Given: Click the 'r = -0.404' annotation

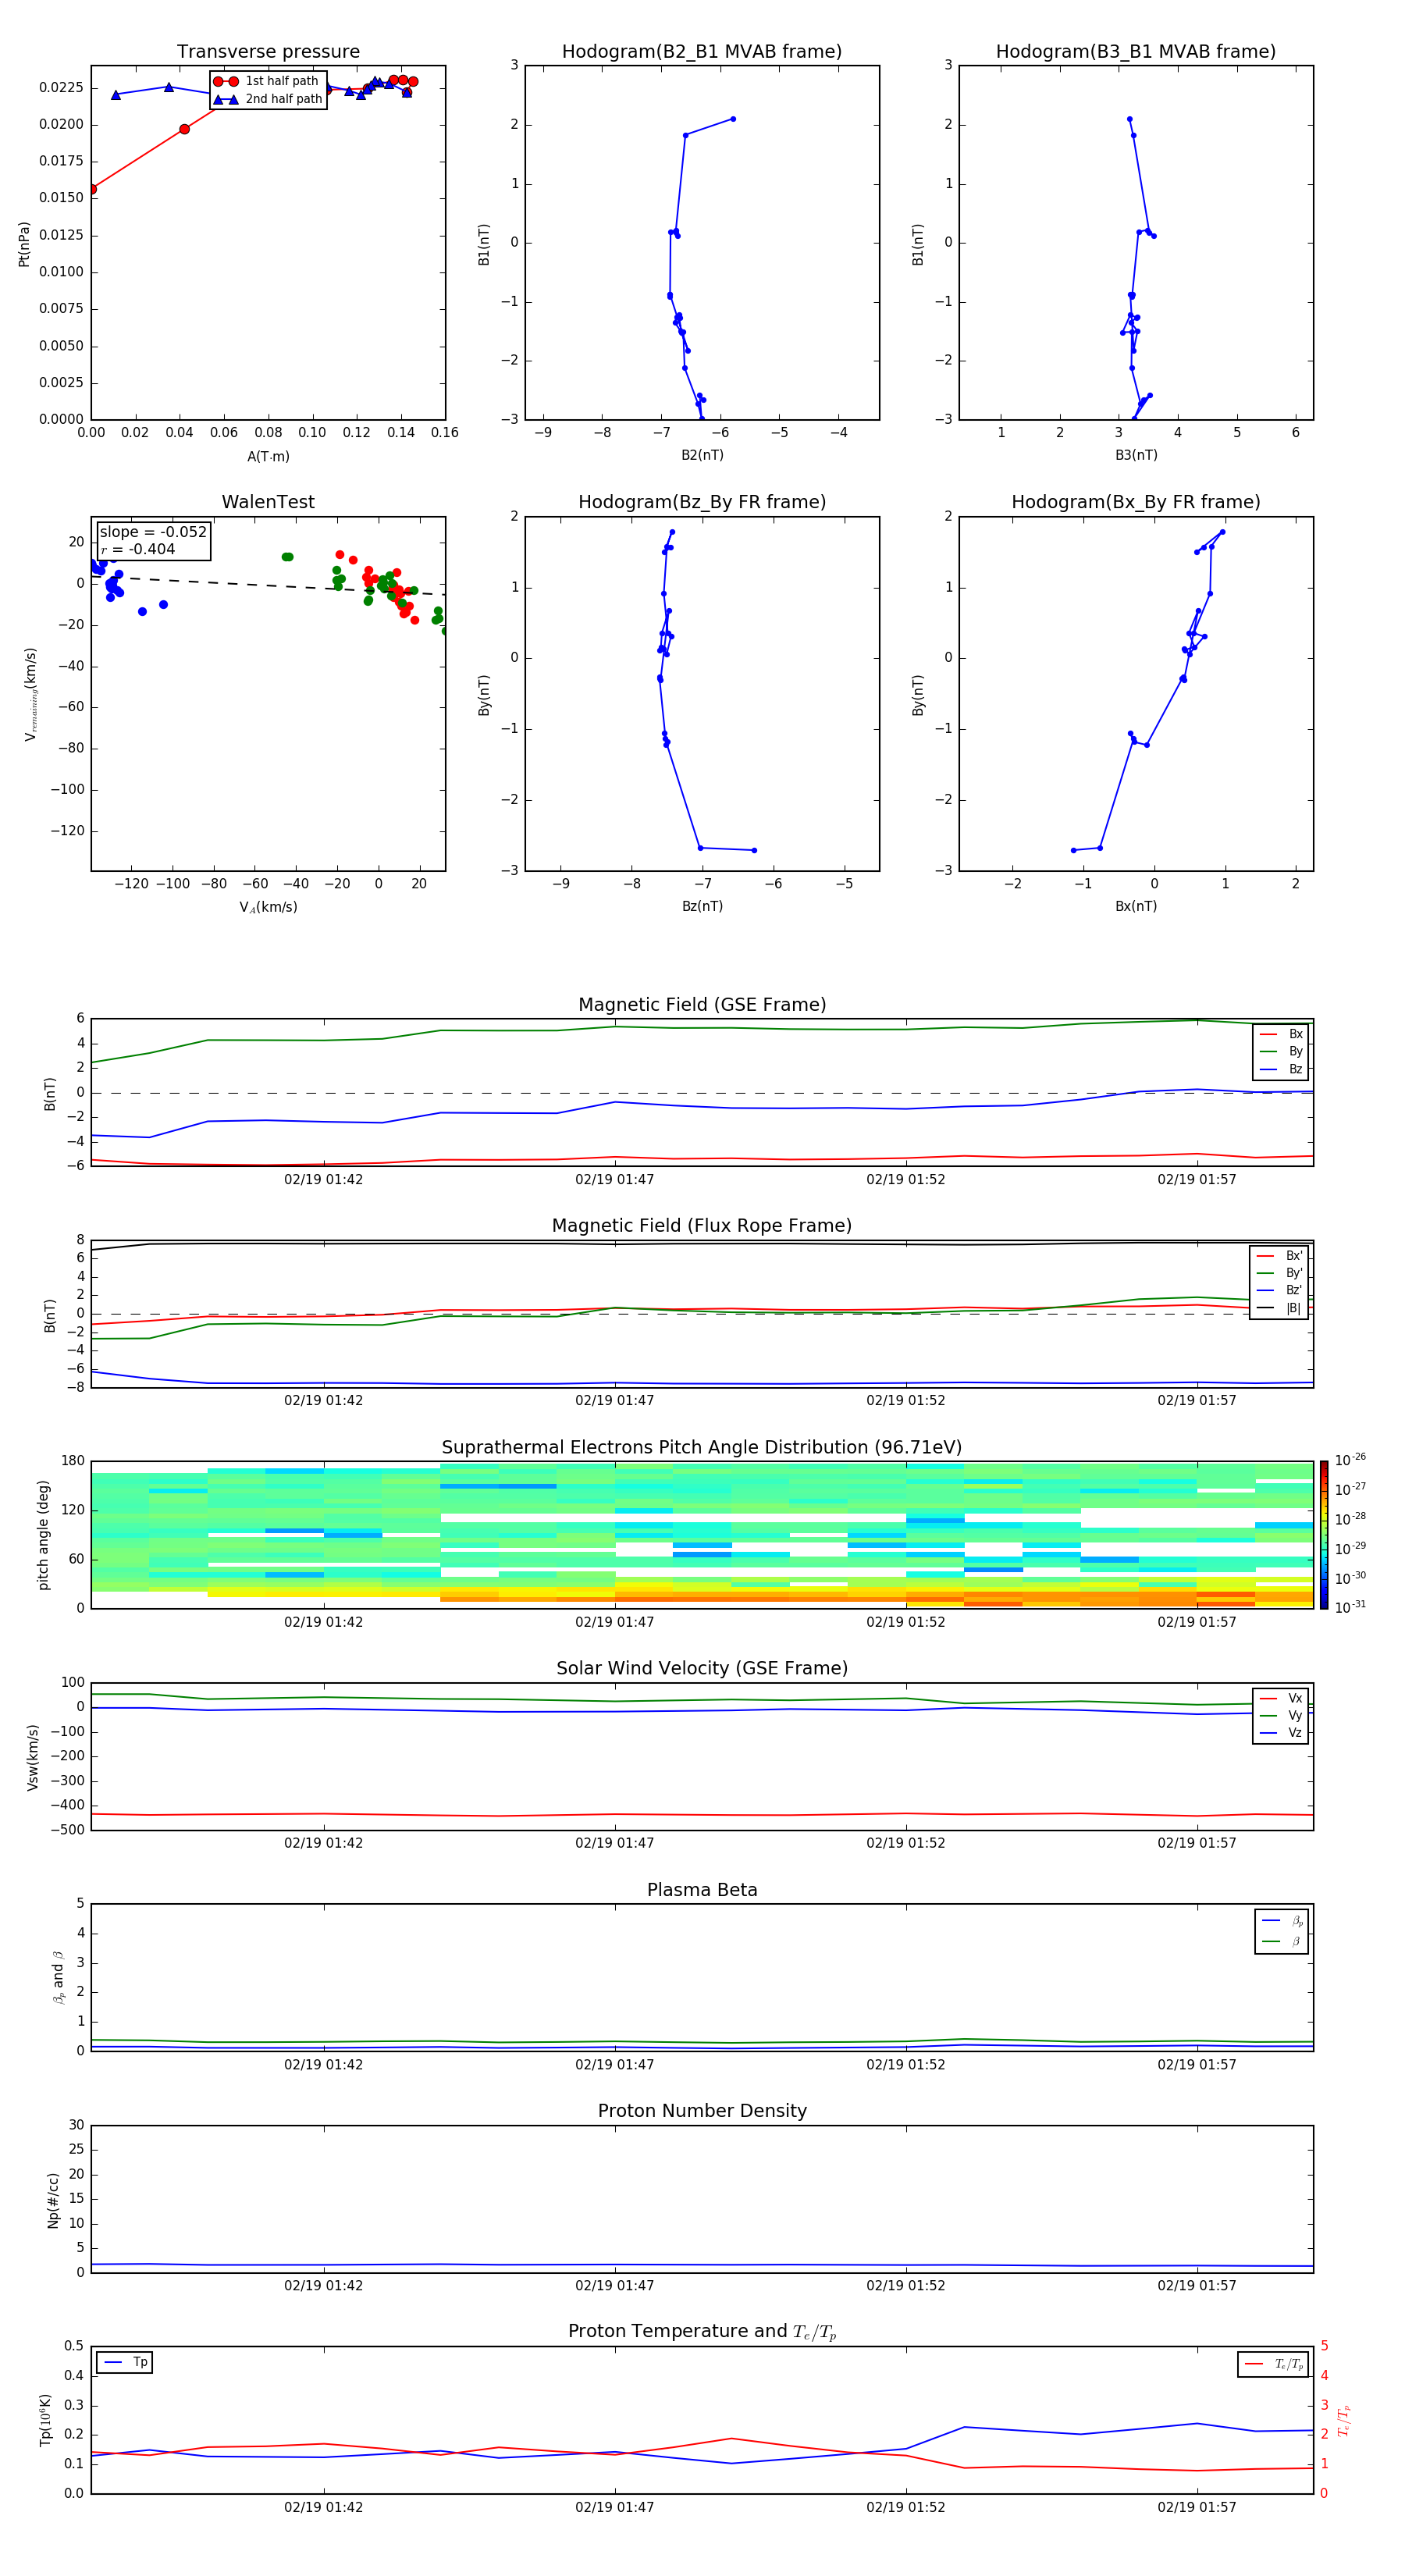Looking at the screenshot, I should click(138, 549).
